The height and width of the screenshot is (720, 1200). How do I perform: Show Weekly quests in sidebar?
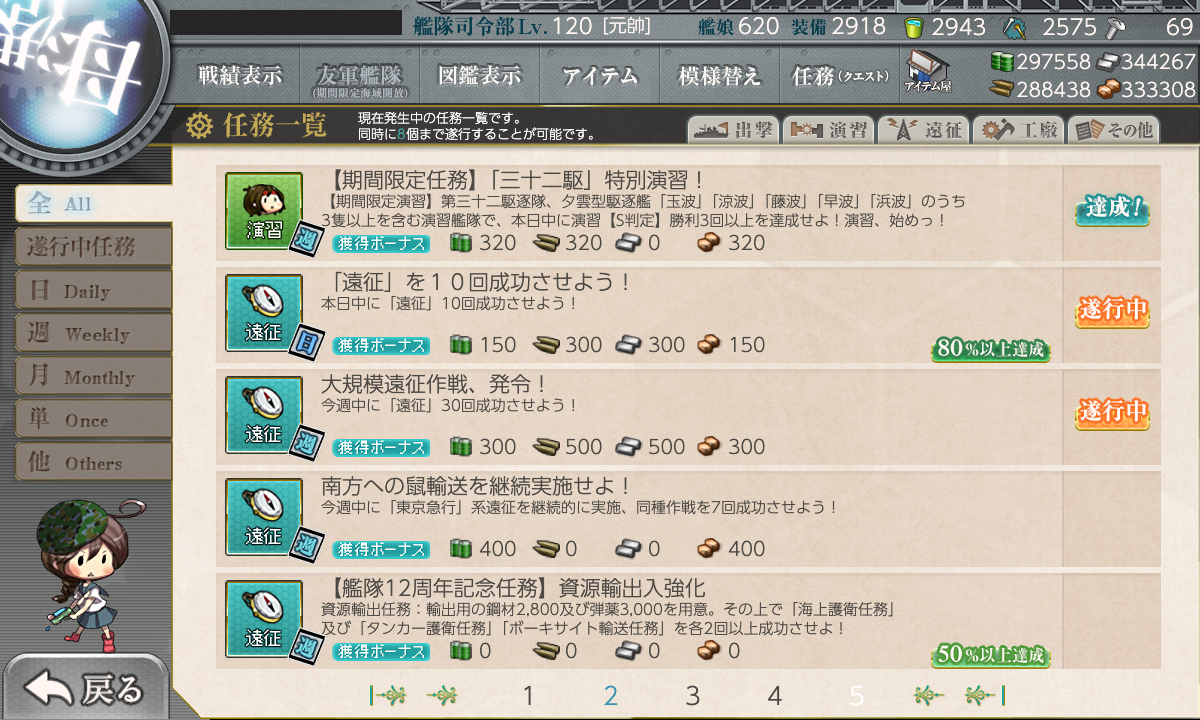click(94, 334)
